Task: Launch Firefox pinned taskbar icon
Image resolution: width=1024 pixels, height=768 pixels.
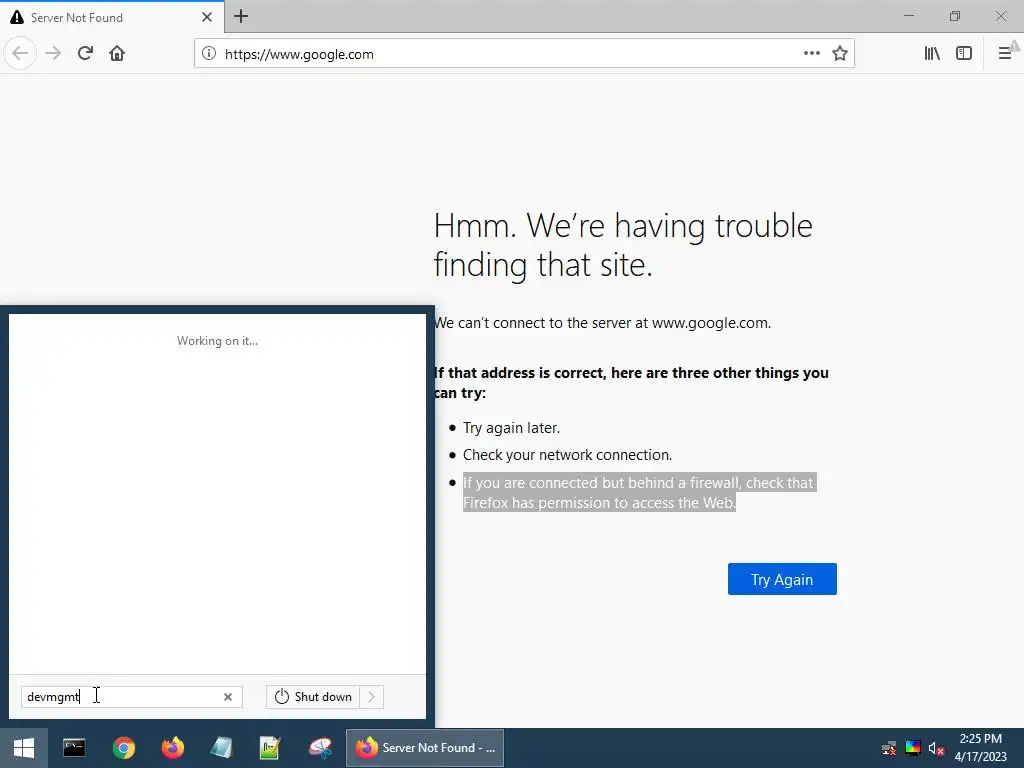Action: [172, 748]
